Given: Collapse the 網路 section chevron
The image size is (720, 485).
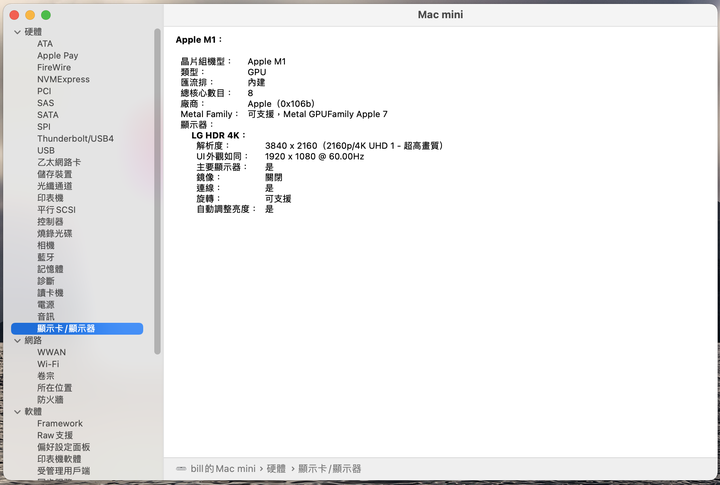Looking at the screenshot, I should point(17,341).
